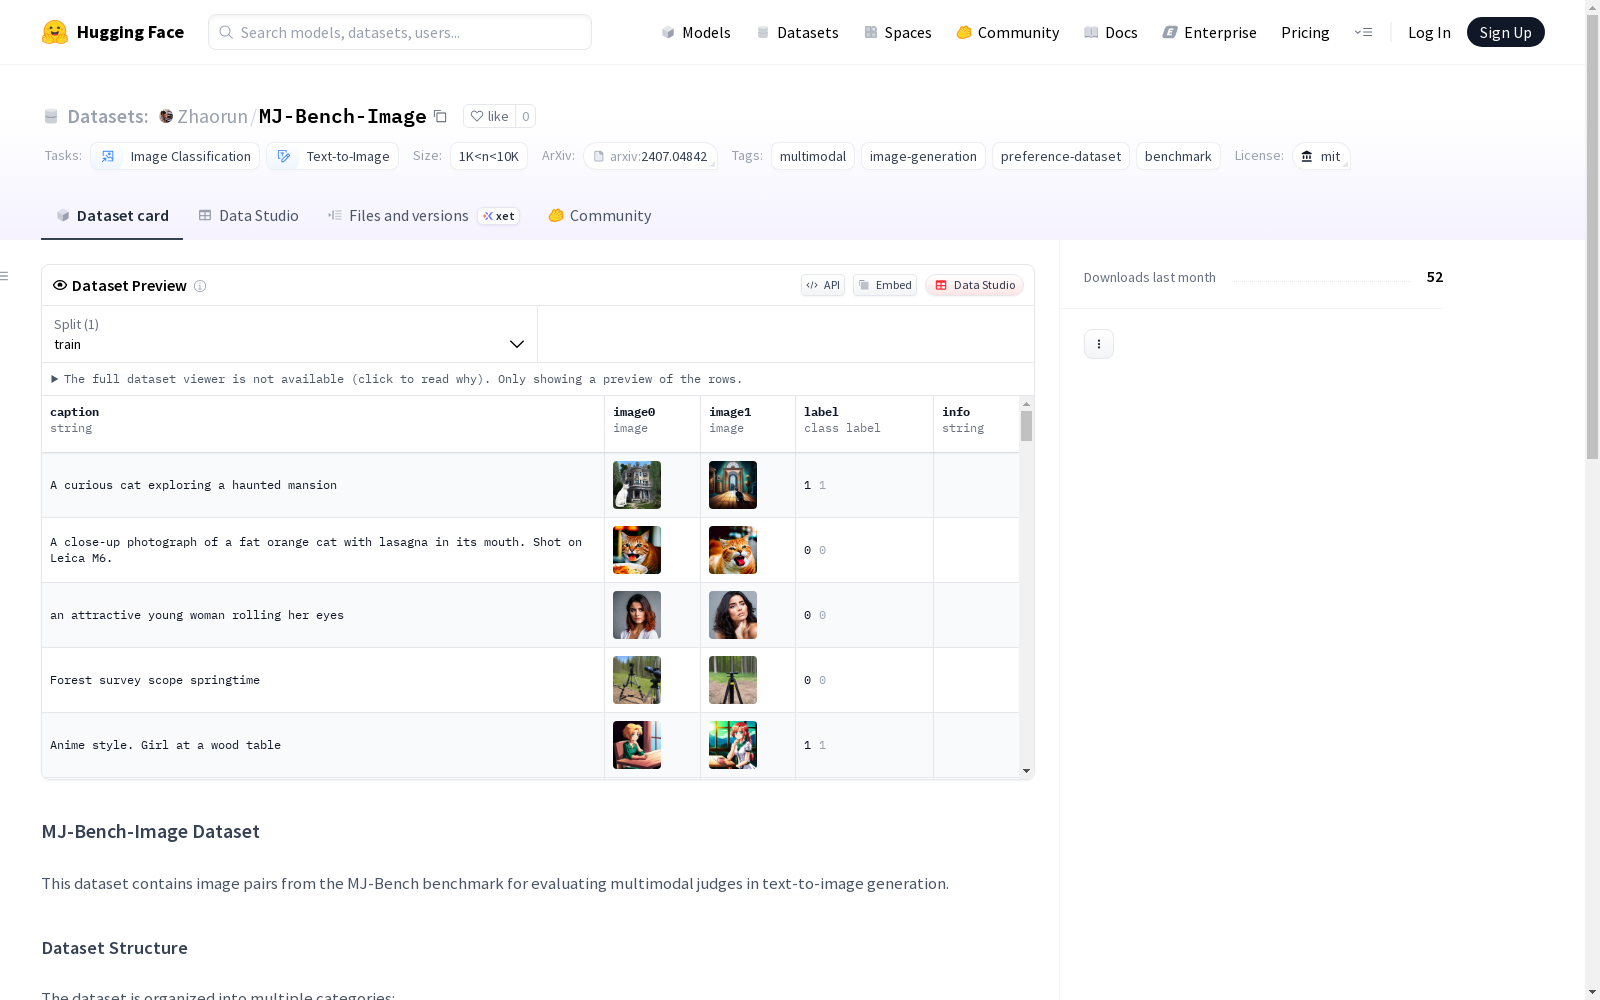Screen dimensions: 1600x1000
Task: Open Community in the top navigation
Action: pyautogui.click(x=1008, y=32)
